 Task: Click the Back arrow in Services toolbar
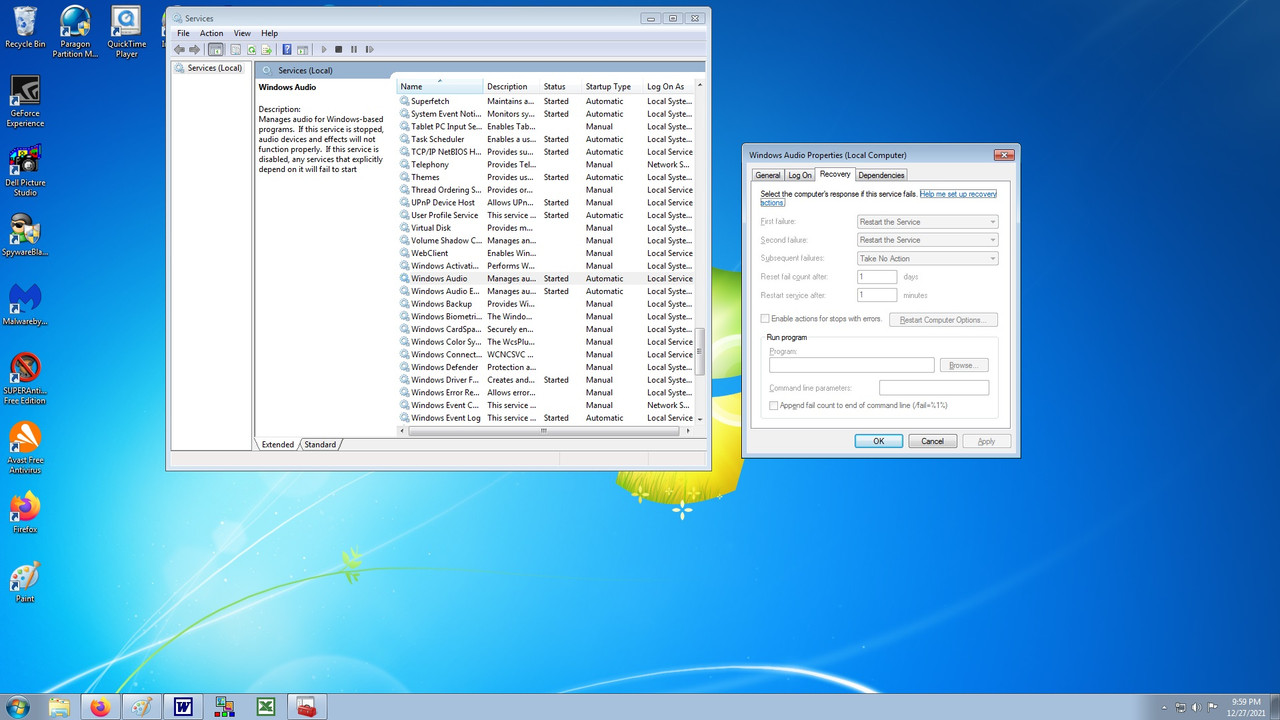click(179, 49)
